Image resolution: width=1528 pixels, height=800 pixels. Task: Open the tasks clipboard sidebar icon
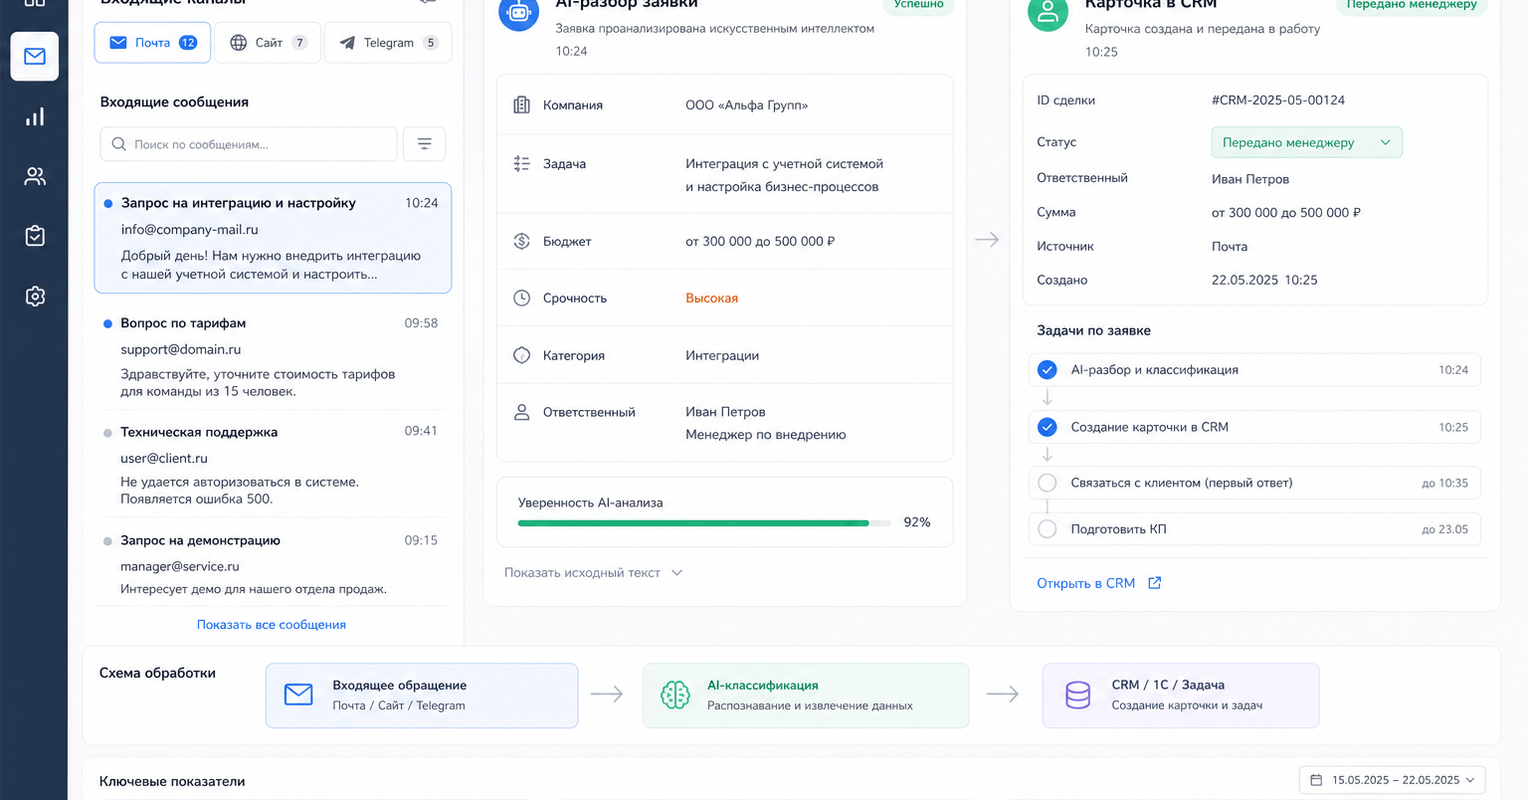tap(35, 236)
